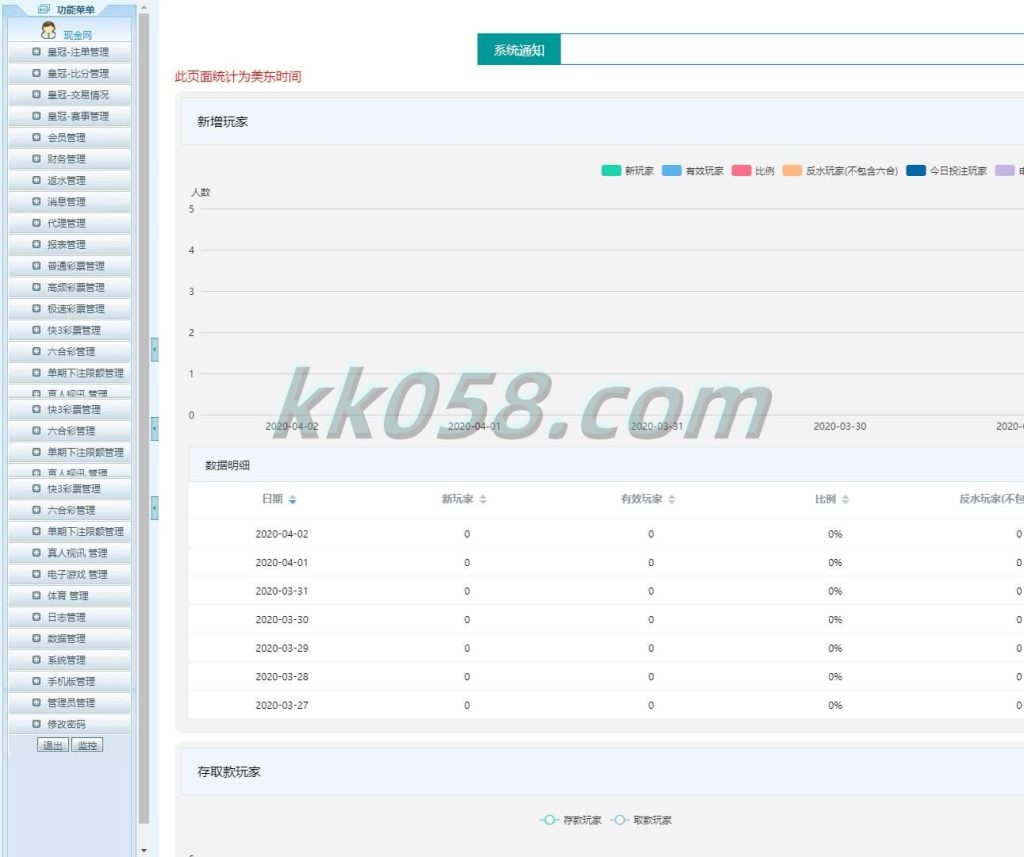Expand 高频彩票管理 menu section

click(70, 287)
